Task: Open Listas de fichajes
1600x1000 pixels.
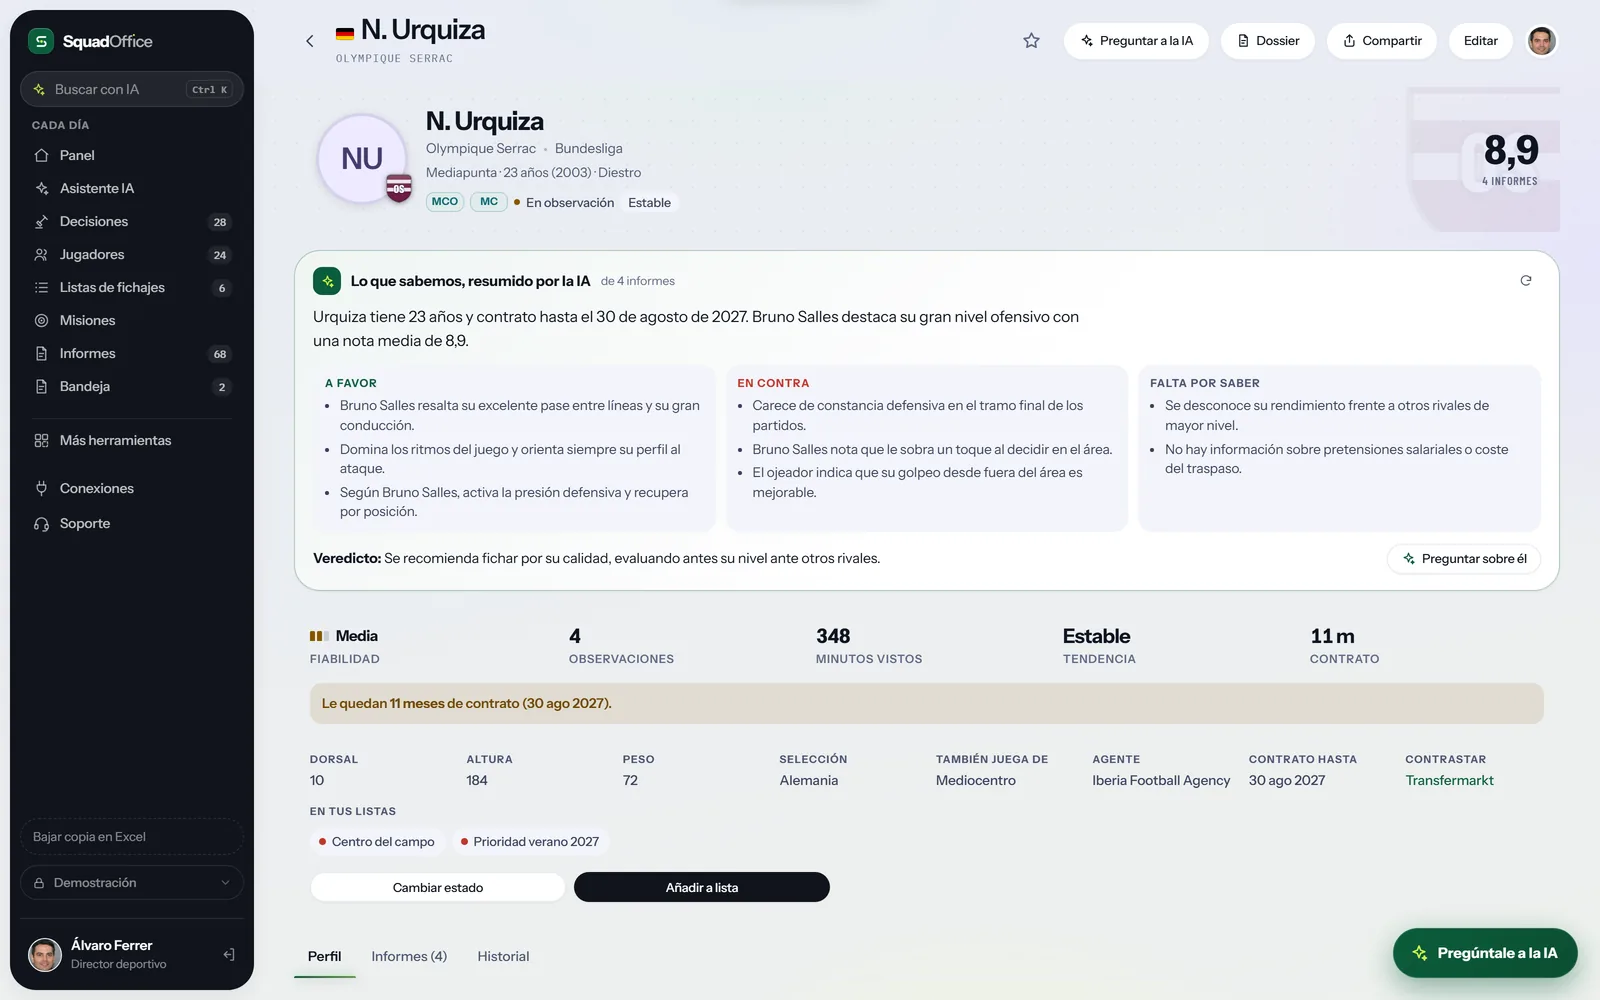Action: click(132, 287)
